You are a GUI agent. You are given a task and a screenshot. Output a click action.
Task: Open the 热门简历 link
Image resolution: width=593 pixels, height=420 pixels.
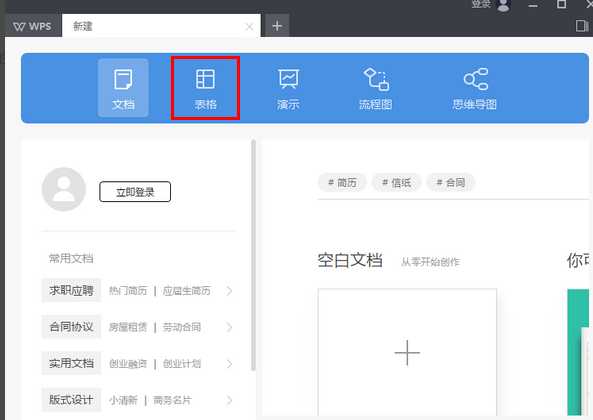click(x=128, y=291)
